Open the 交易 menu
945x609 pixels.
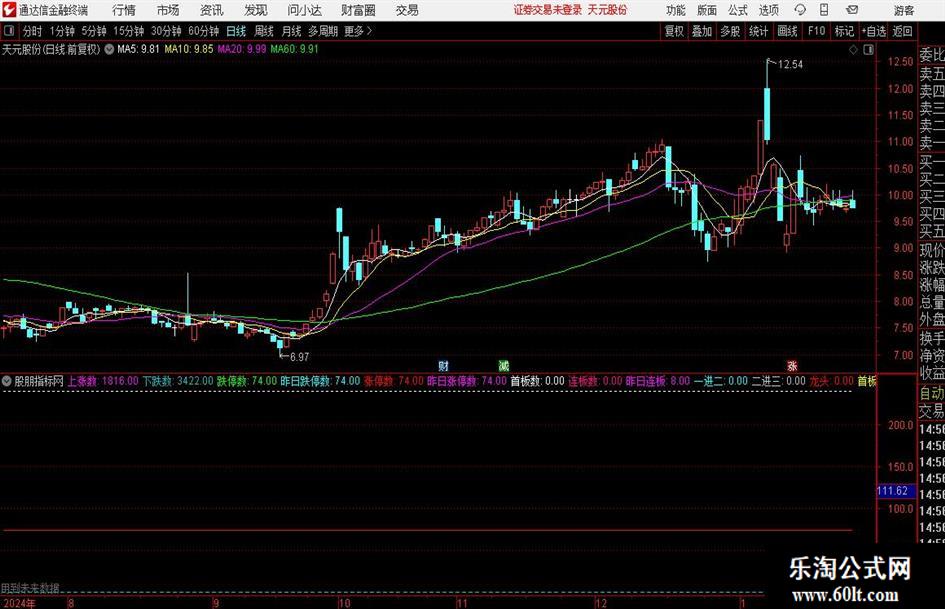point(407,10)
